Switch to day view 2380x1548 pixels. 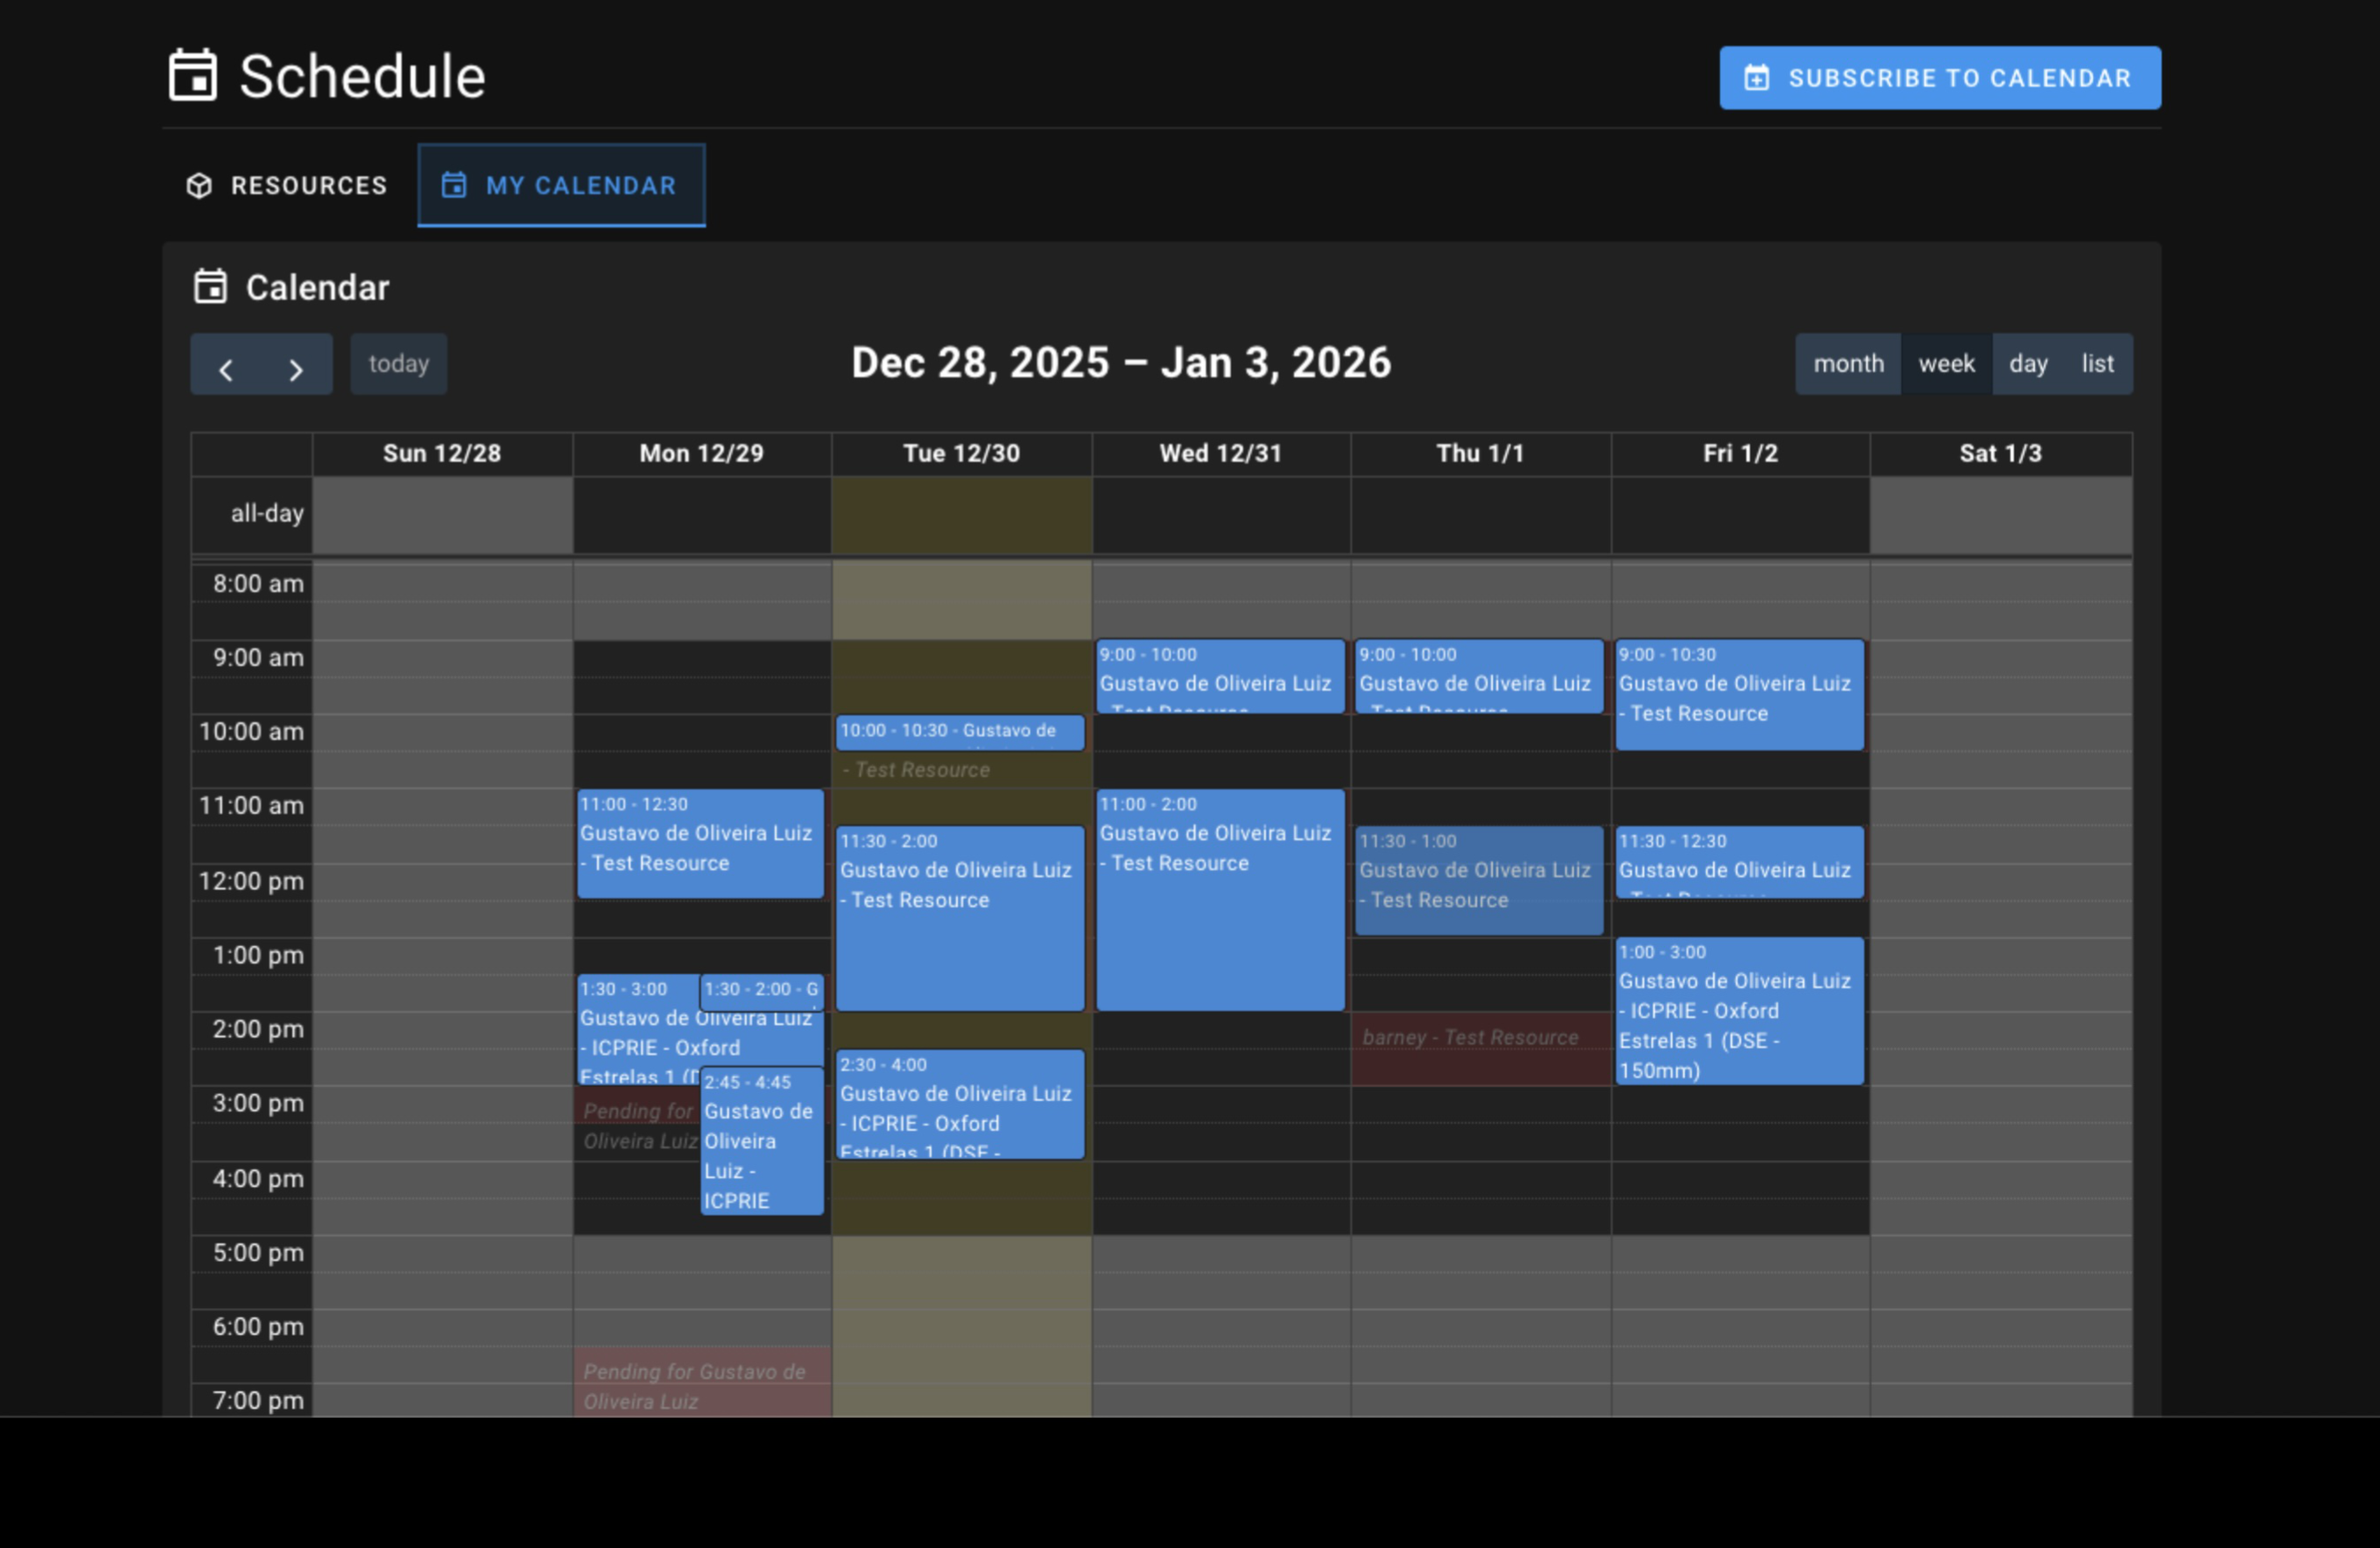click(x=2027, y=364)
